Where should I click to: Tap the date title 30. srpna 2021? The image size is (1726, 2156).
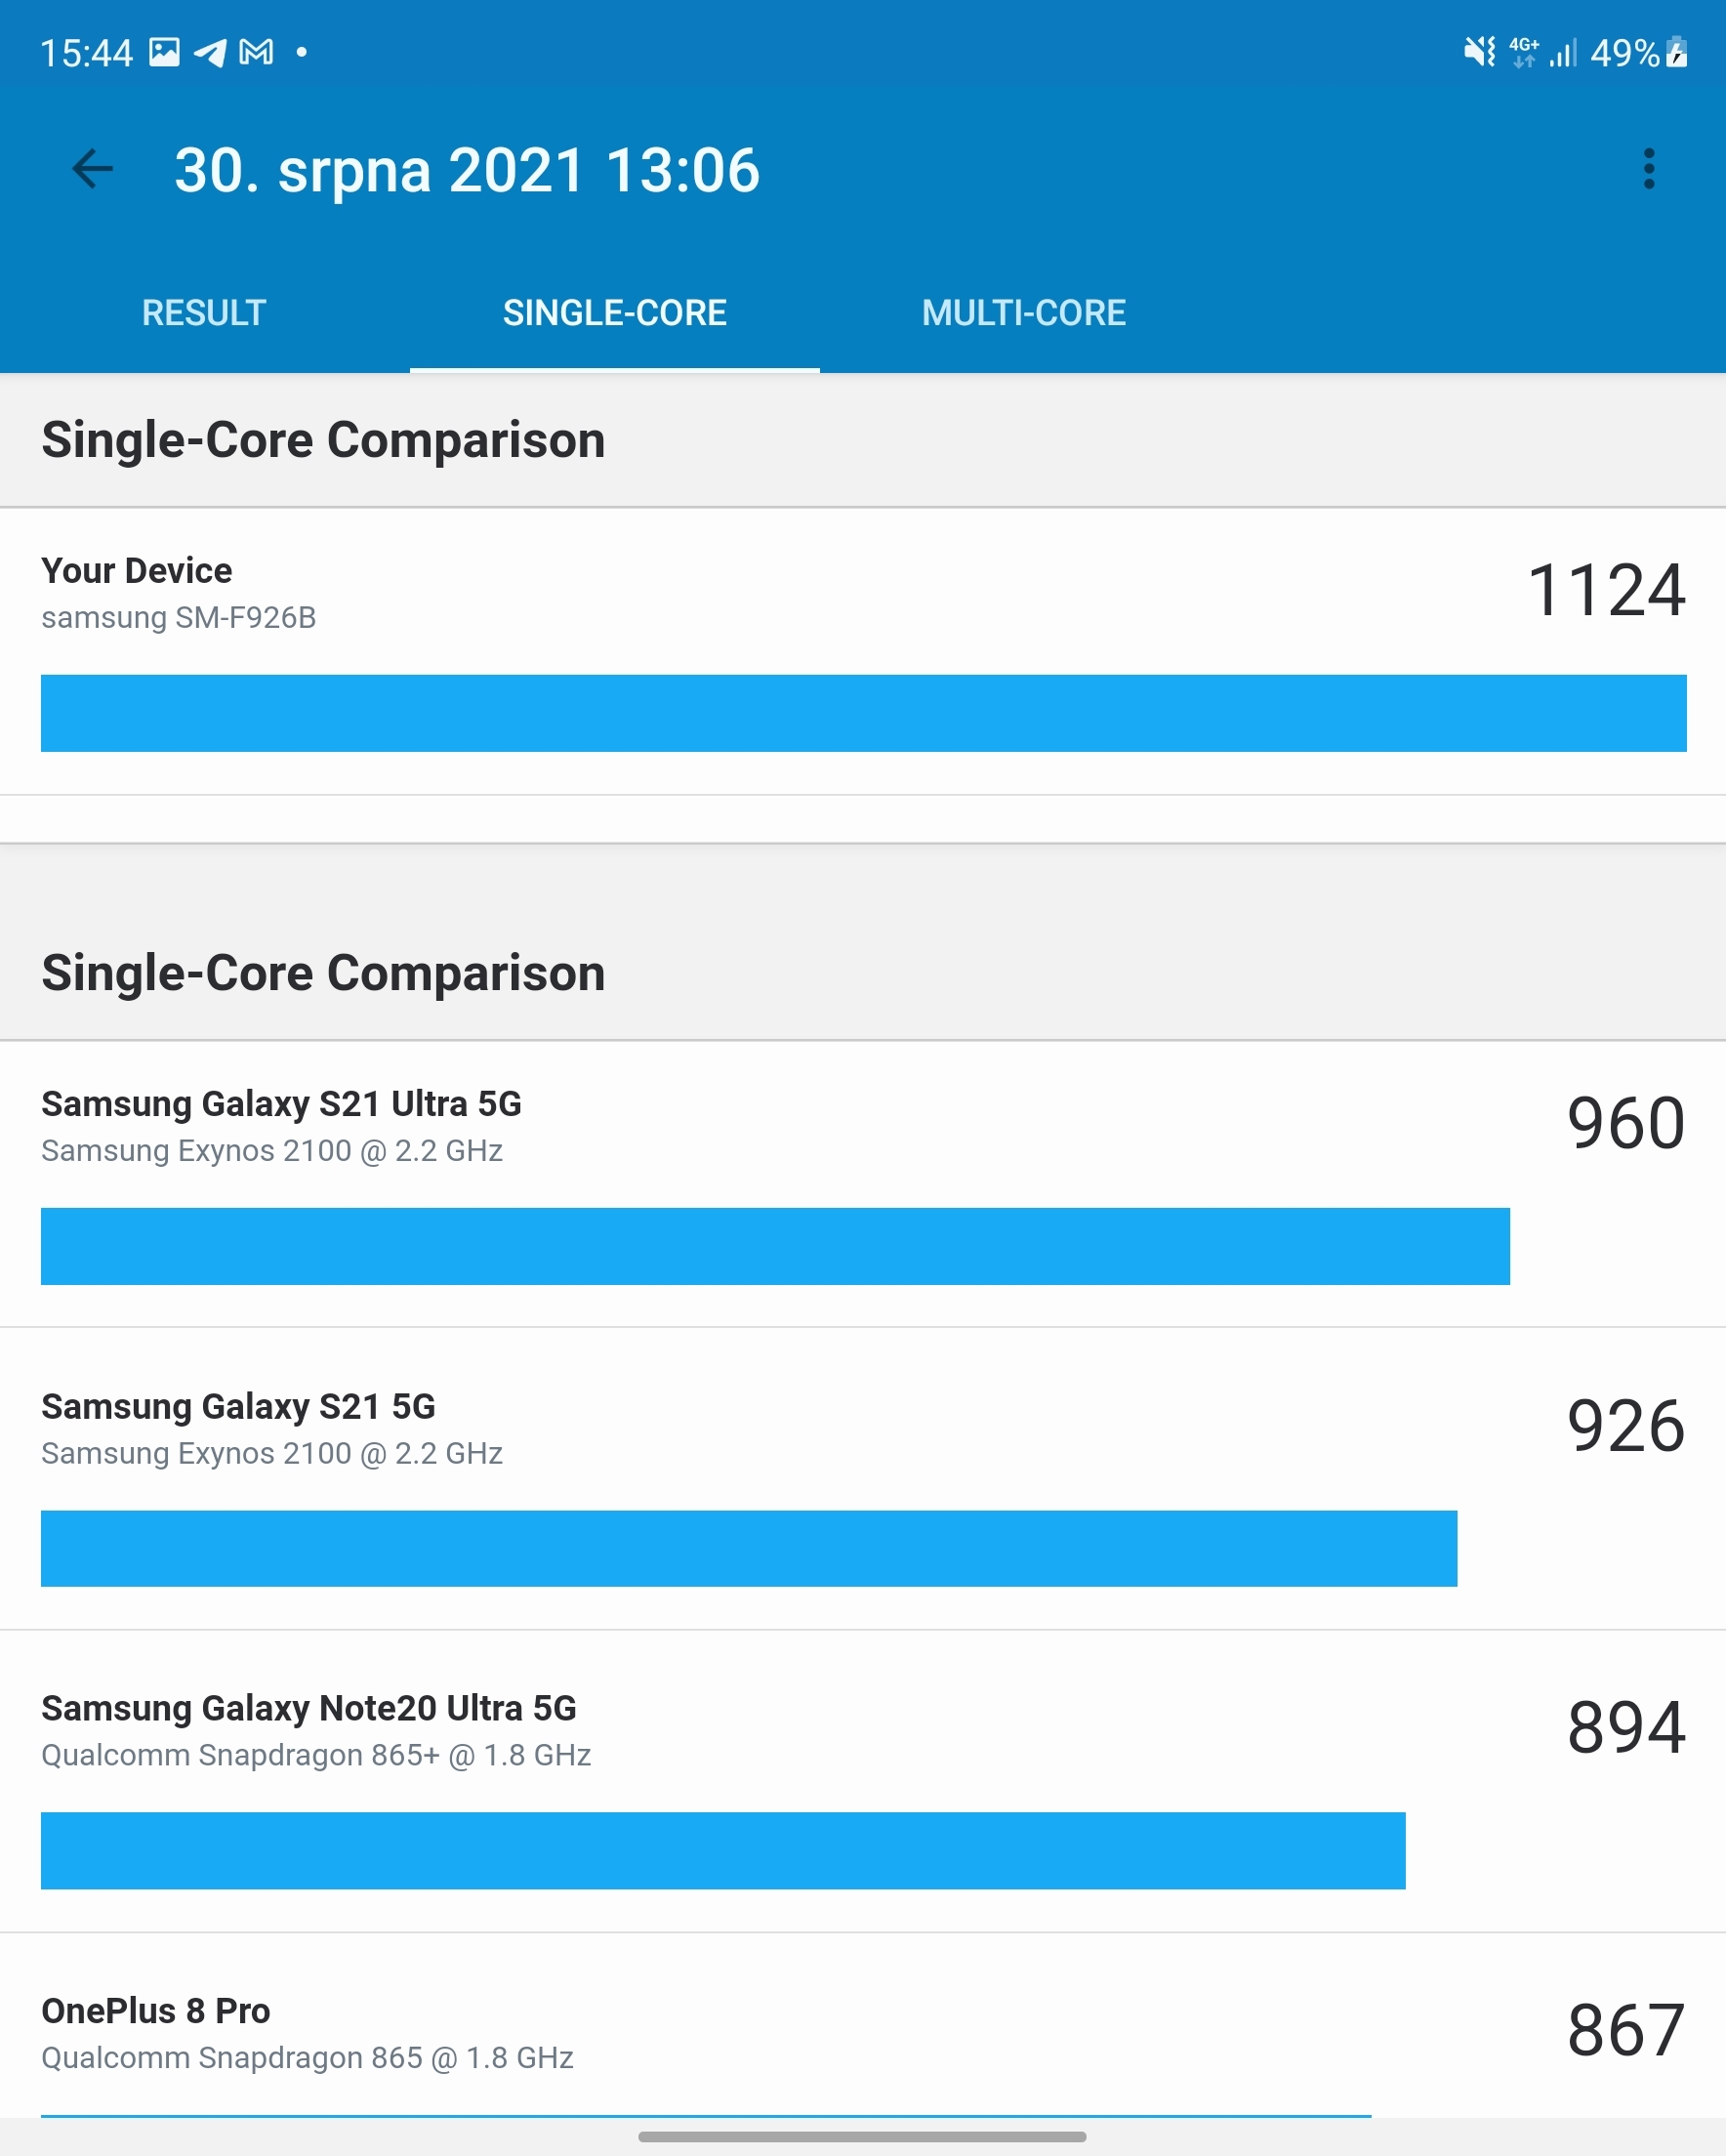tap(467, 170)
